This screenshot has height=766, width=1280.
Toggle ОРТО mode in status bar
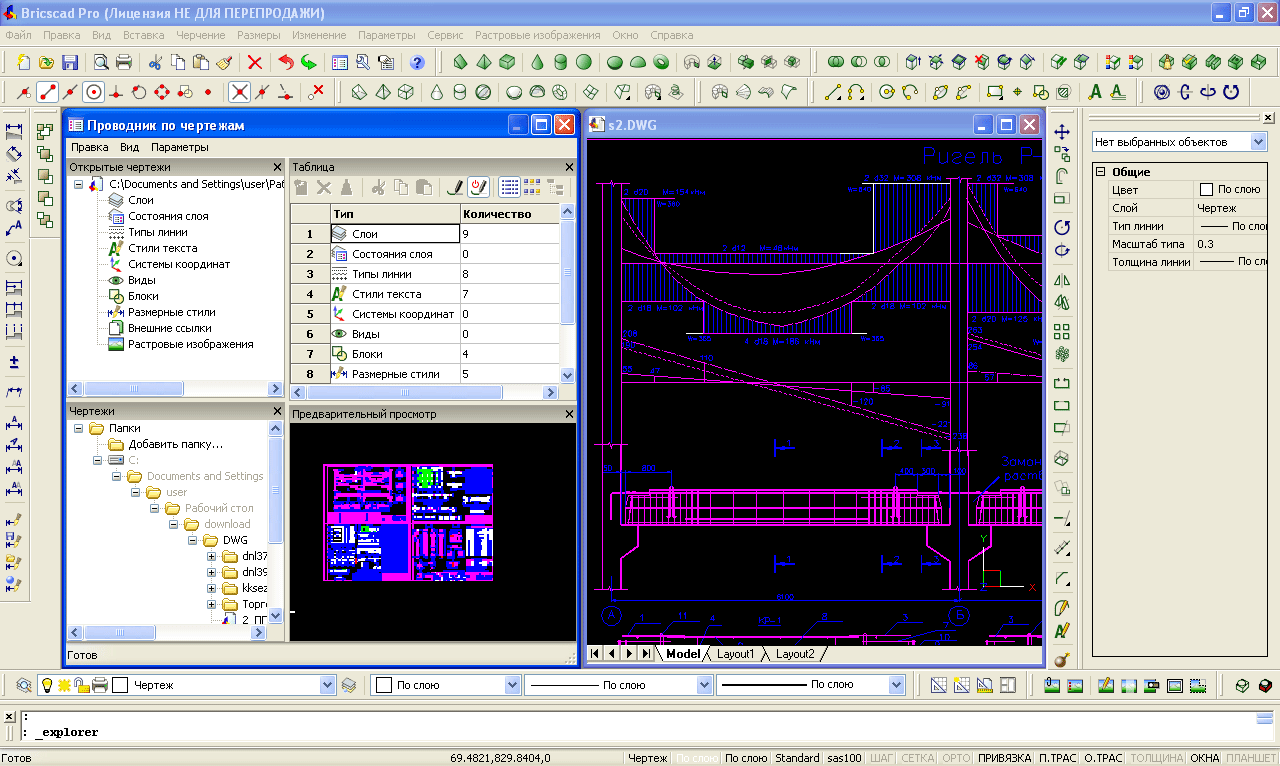click(956, 758)
